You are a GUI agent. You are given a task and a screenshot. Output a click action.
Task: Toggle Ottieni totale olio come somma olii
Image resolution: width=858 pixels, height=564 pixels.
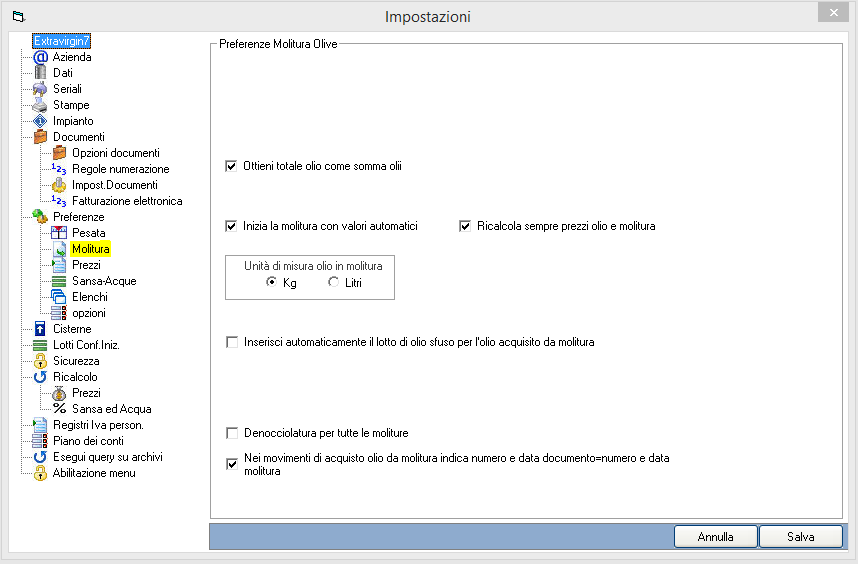[231, 166]
